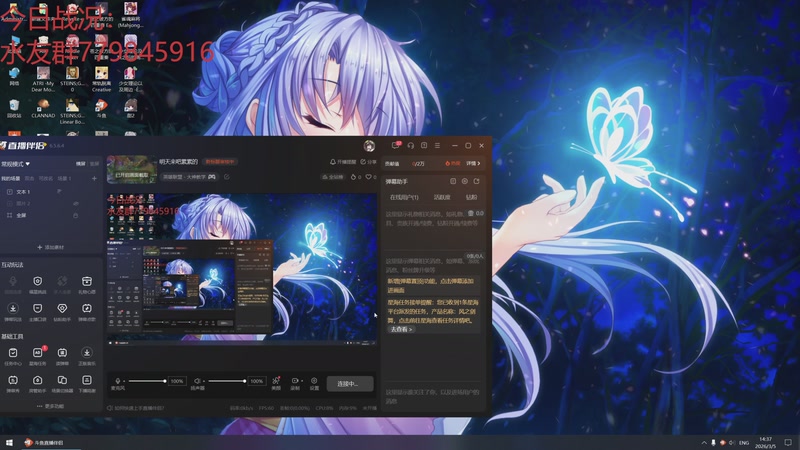Open the last tool in 基础工具 grid
The height and width of the screenshot is (450, 800).
pos(87,384)
